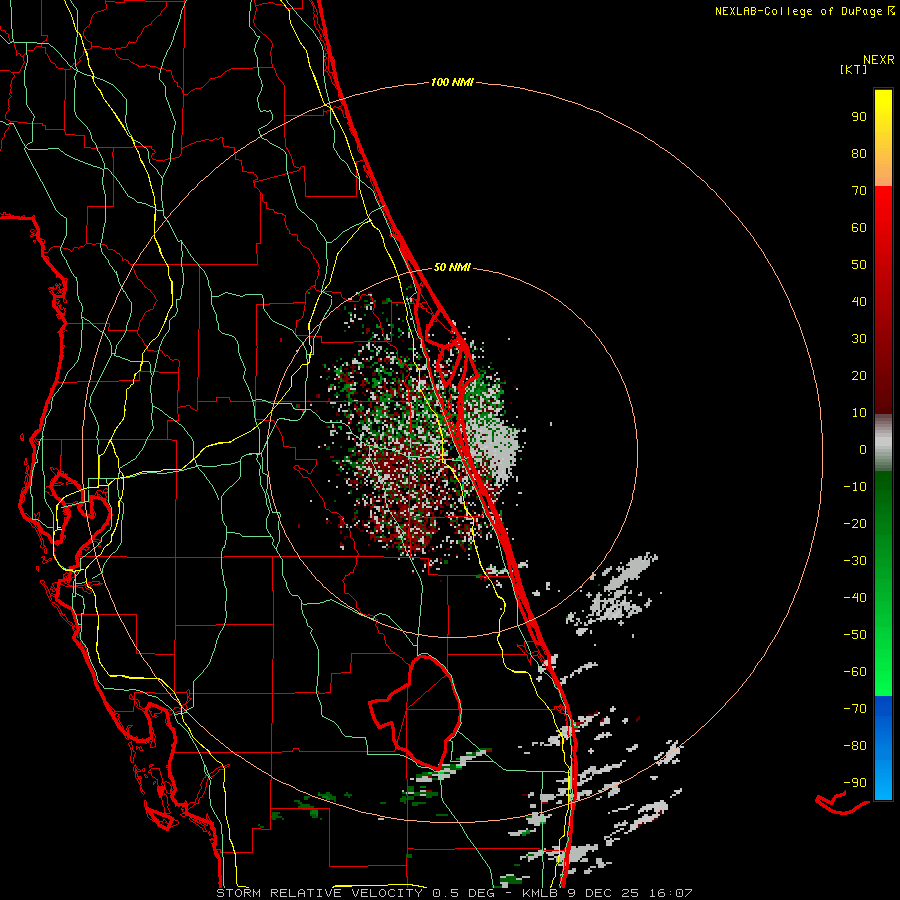The image size is (900, 900).
Task: Click the -50 value on velocity scale
Action: (x=855, y=634)
